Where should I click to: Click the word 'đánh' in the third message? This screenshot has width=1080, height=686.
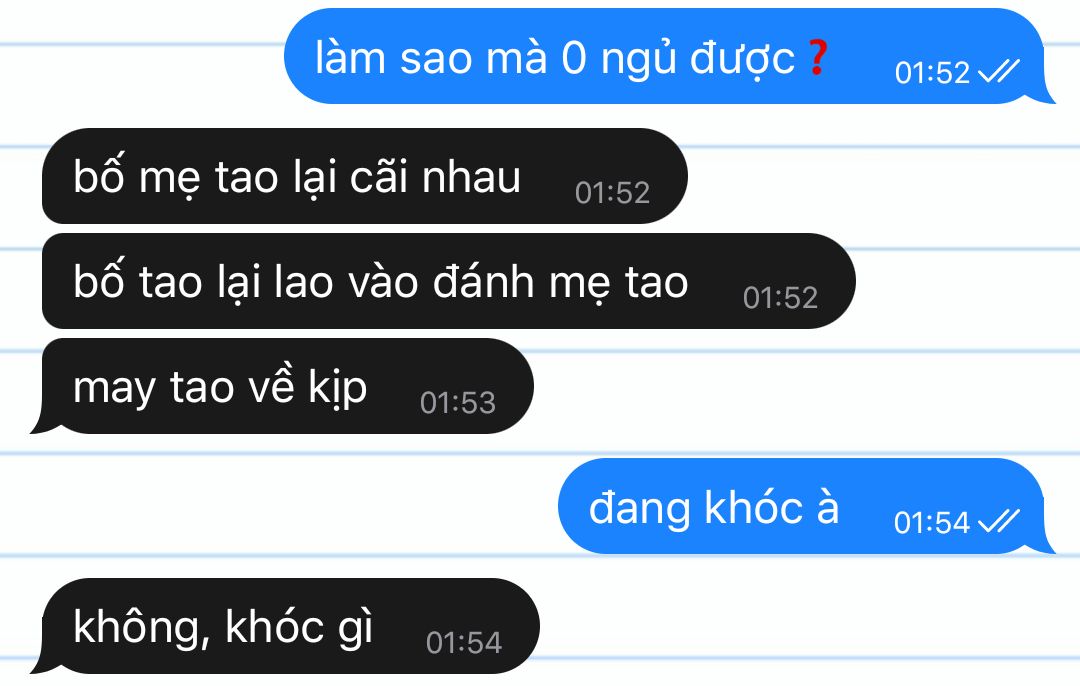484,281
